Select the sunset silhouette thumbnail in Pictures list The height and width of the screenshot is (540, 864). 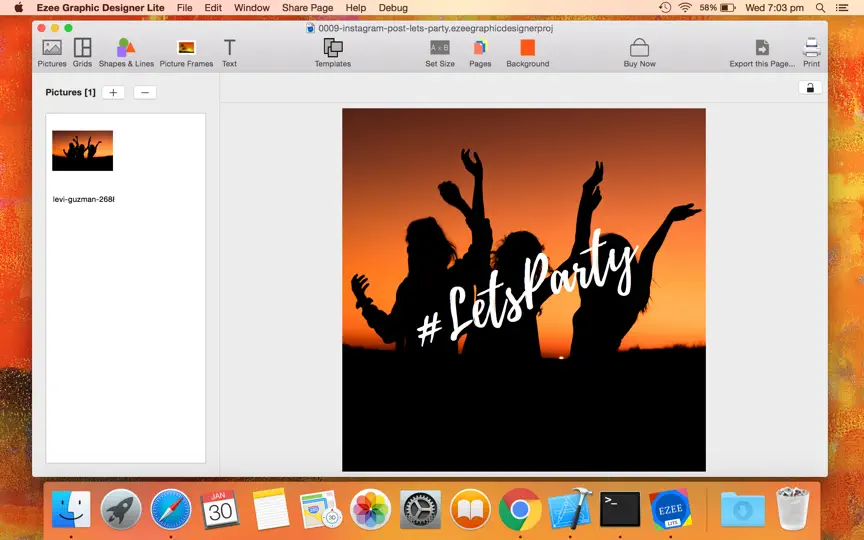point(83,150)
